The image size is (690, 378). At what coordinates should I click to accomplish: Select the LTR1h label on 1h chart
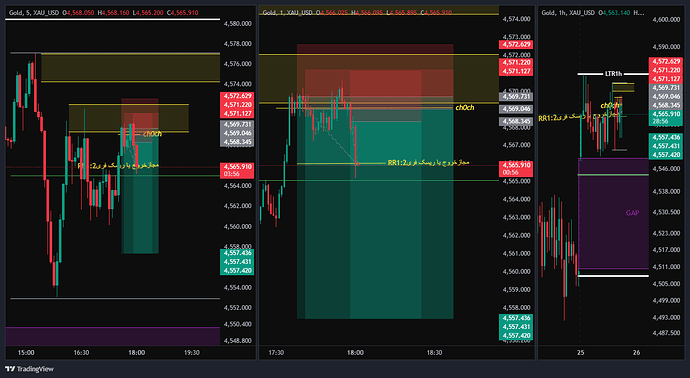(x=613, y=73)
